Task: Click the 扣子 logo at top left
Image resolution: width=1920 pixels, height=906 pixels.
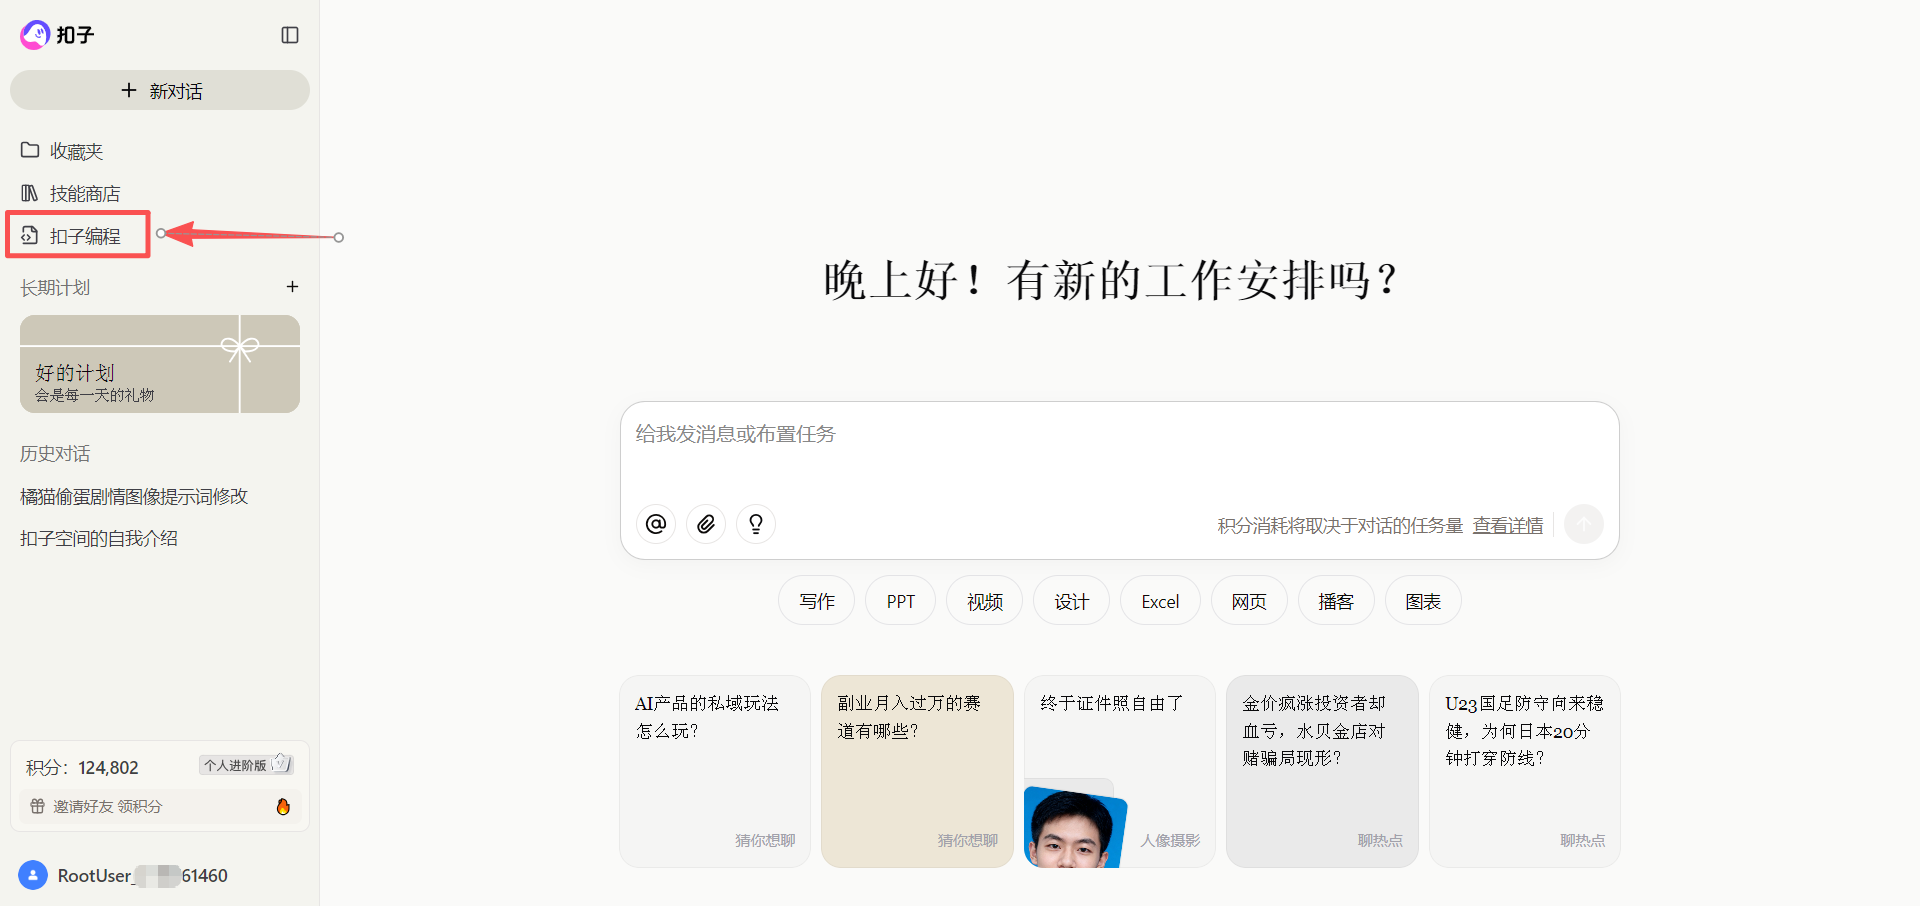Action: pyautogui.click(x=57, y=34)
